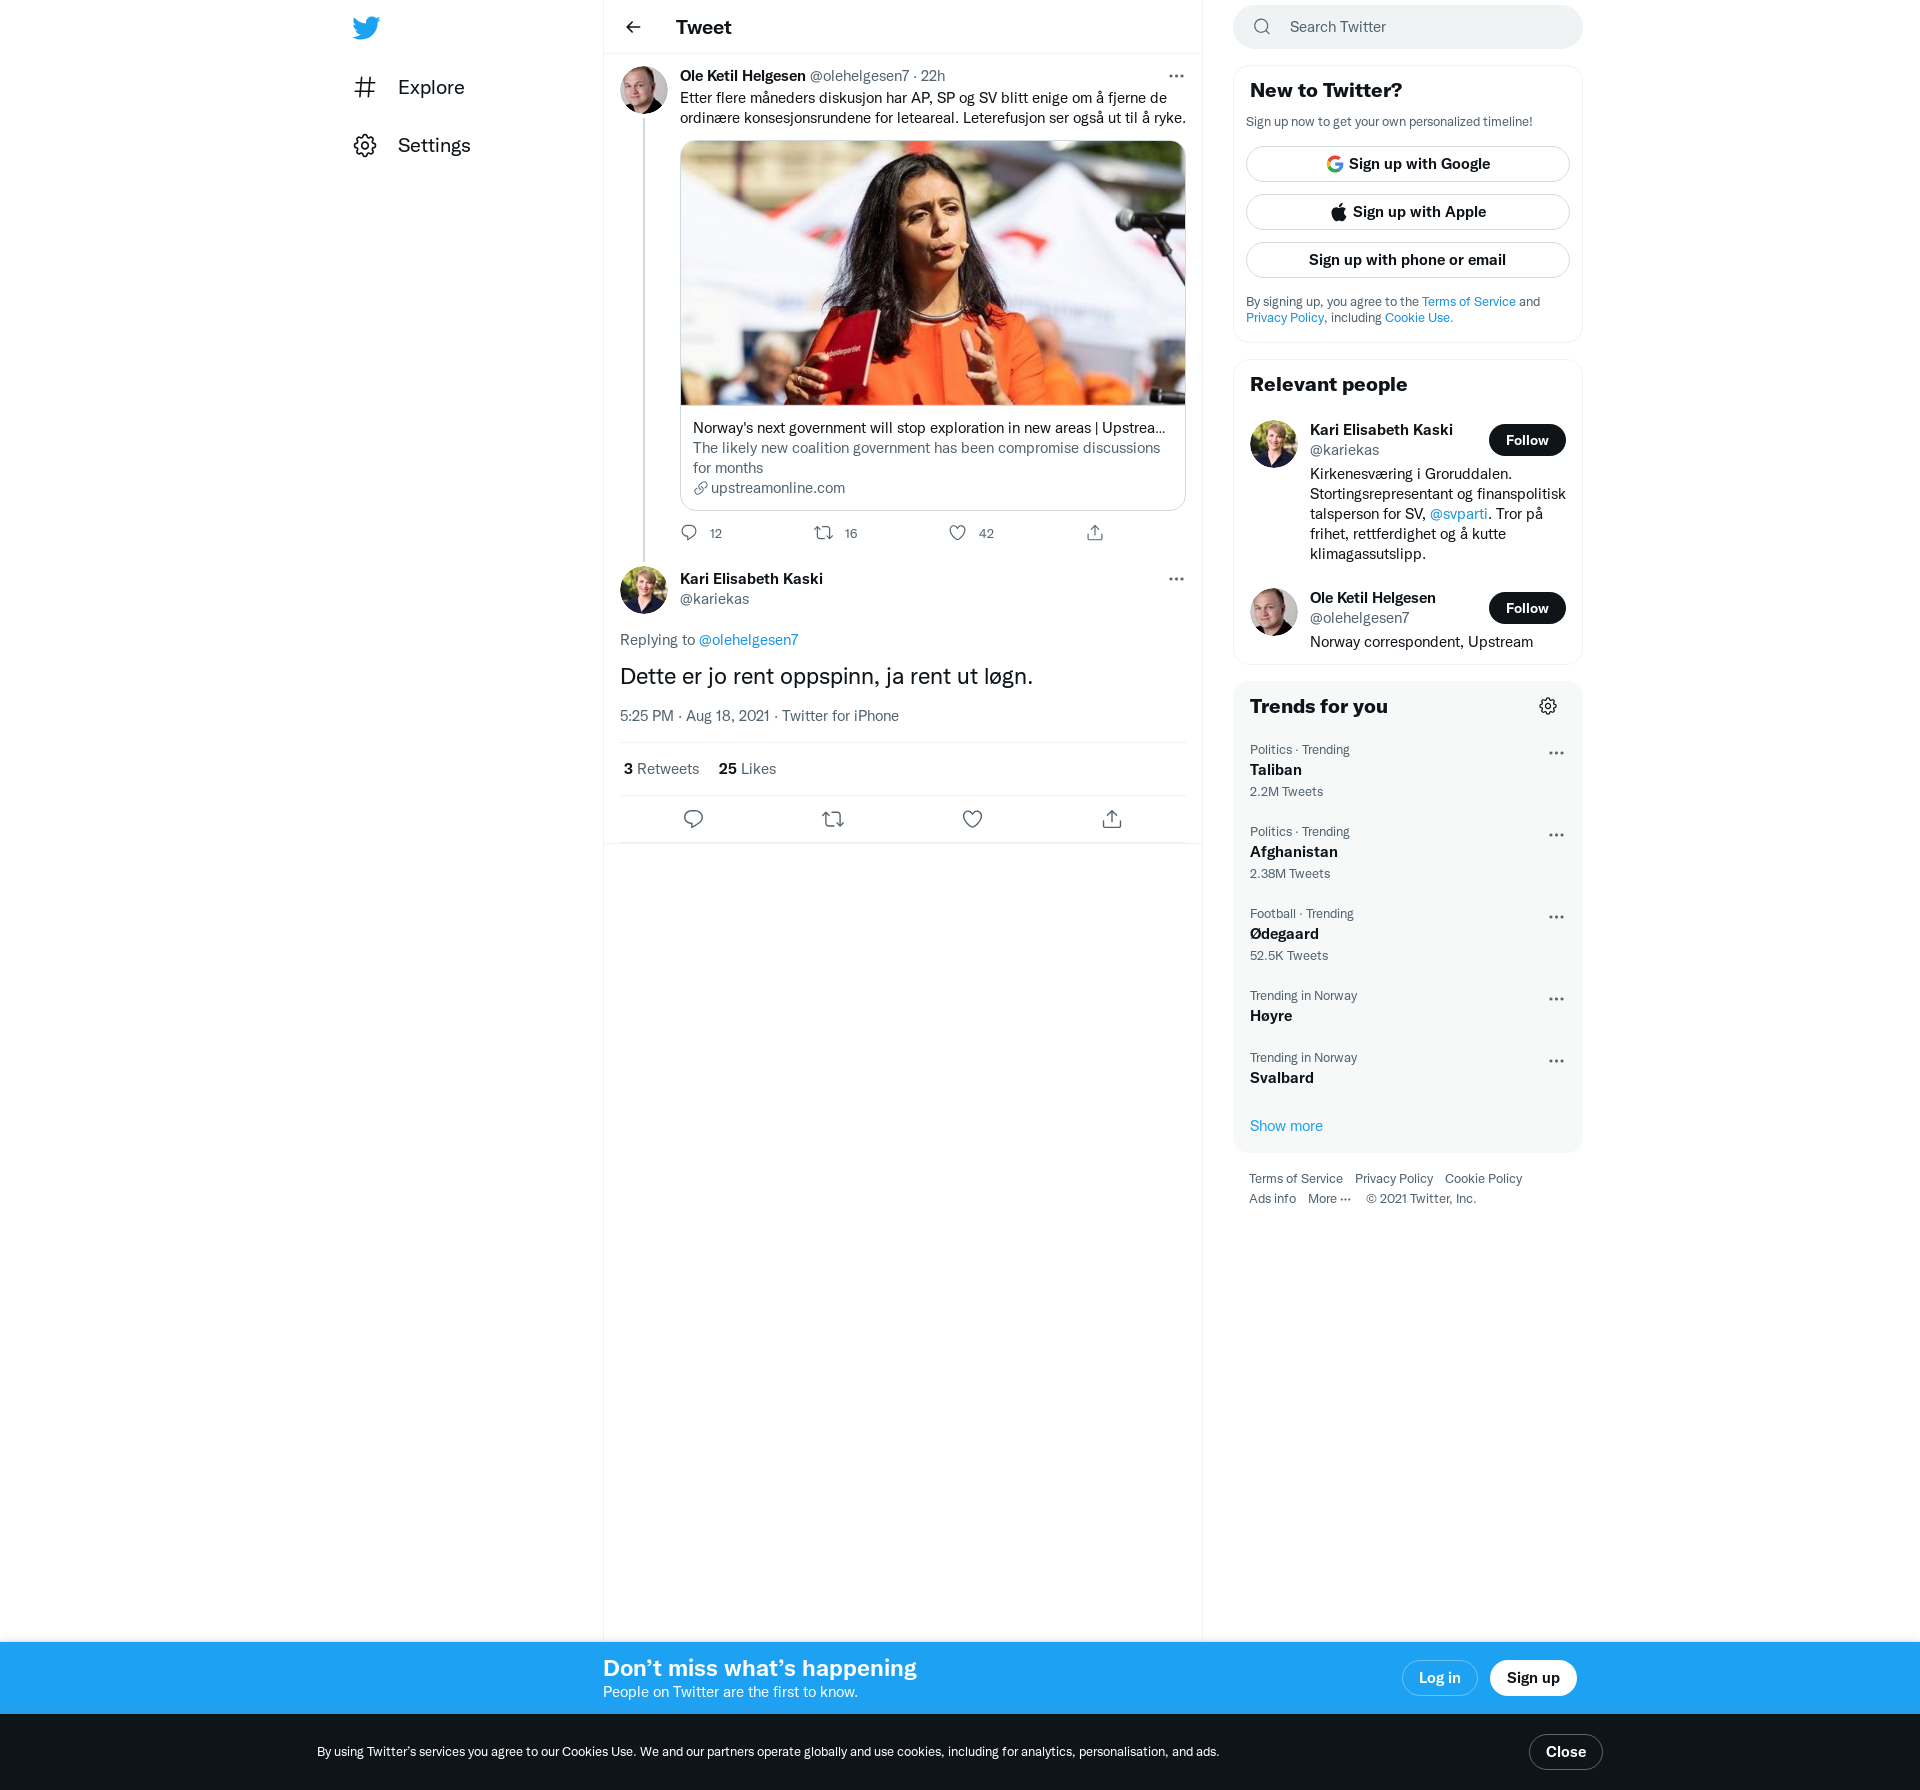This screenshot has width=1920, height=1790.
Task: Open Ole Ketil Helgesen avatar in Relevant people
Action: click(1274, 612)
